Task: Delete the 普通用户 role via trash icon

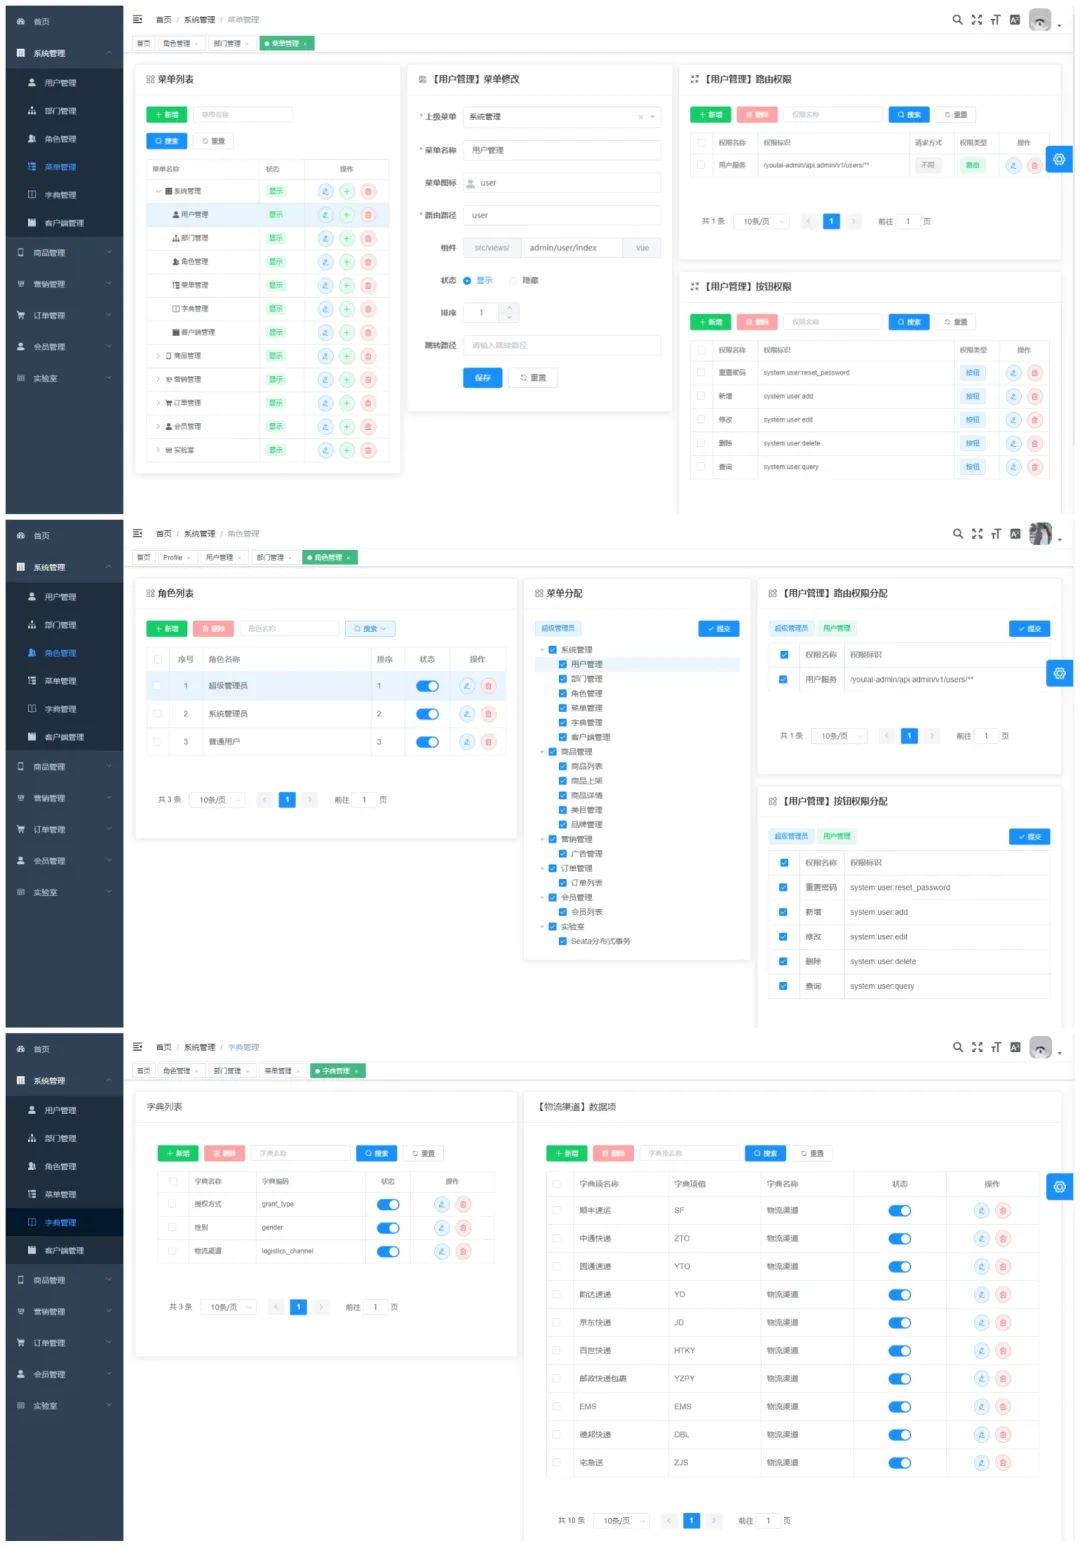Action: pyautogui.click(x=488, y=742)
